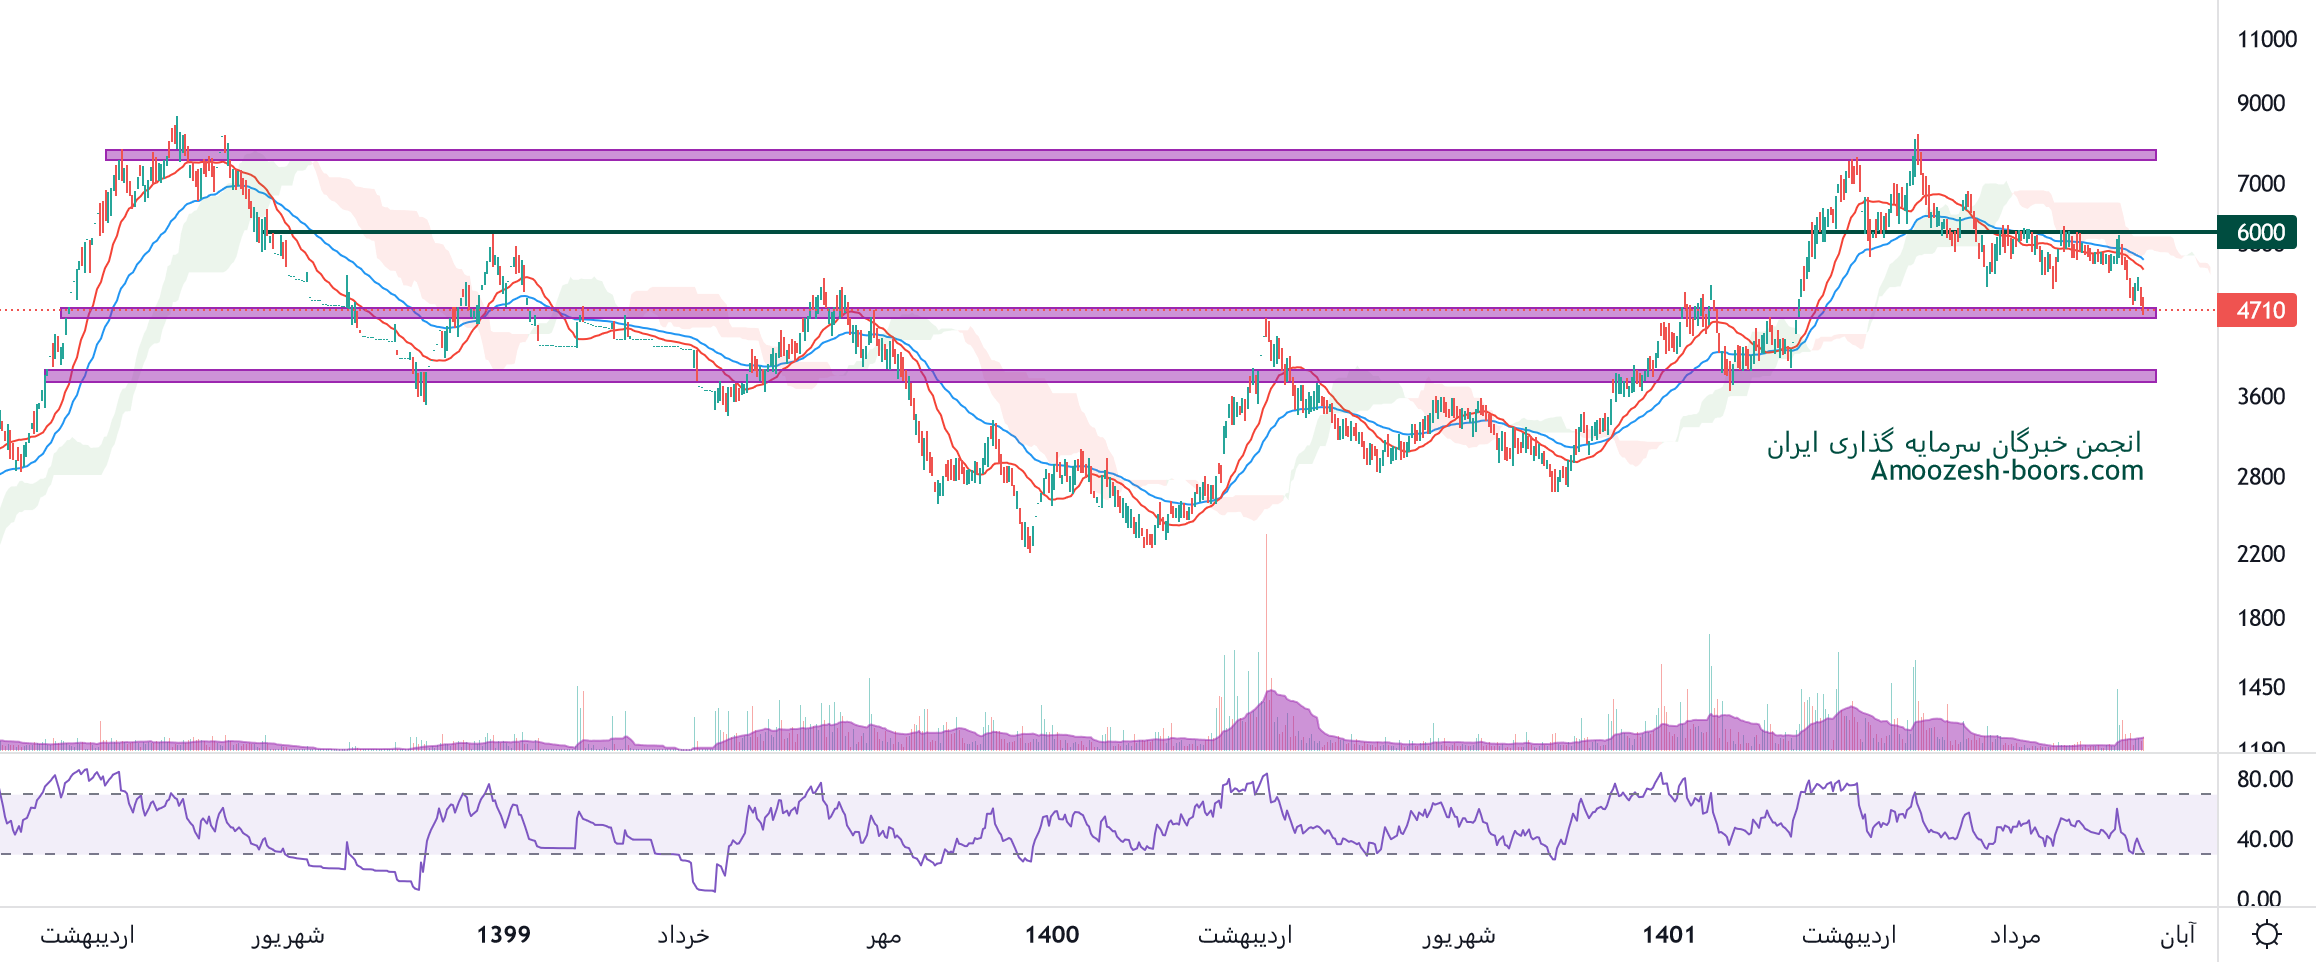Select the Amoozesh-boors.com watermark text
The width and height of the screenshot is (2316, 962).
click(2006, 471)
